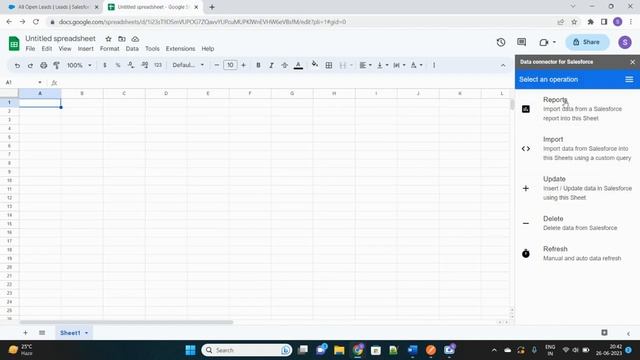Viewport: 640px width, 360px height.
Task: Click the Share button
Action: pyautogui.click(x=587, y=42)
